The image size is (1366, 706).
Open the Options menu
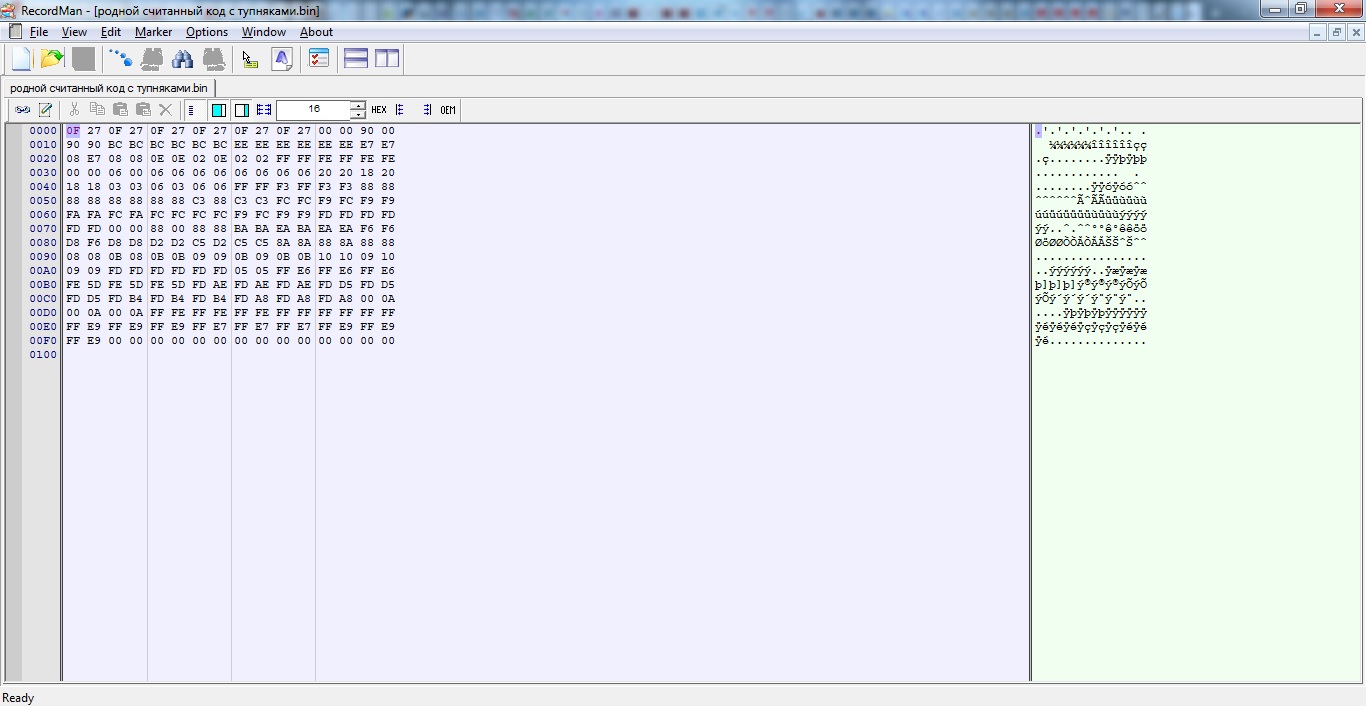point(207,32)
